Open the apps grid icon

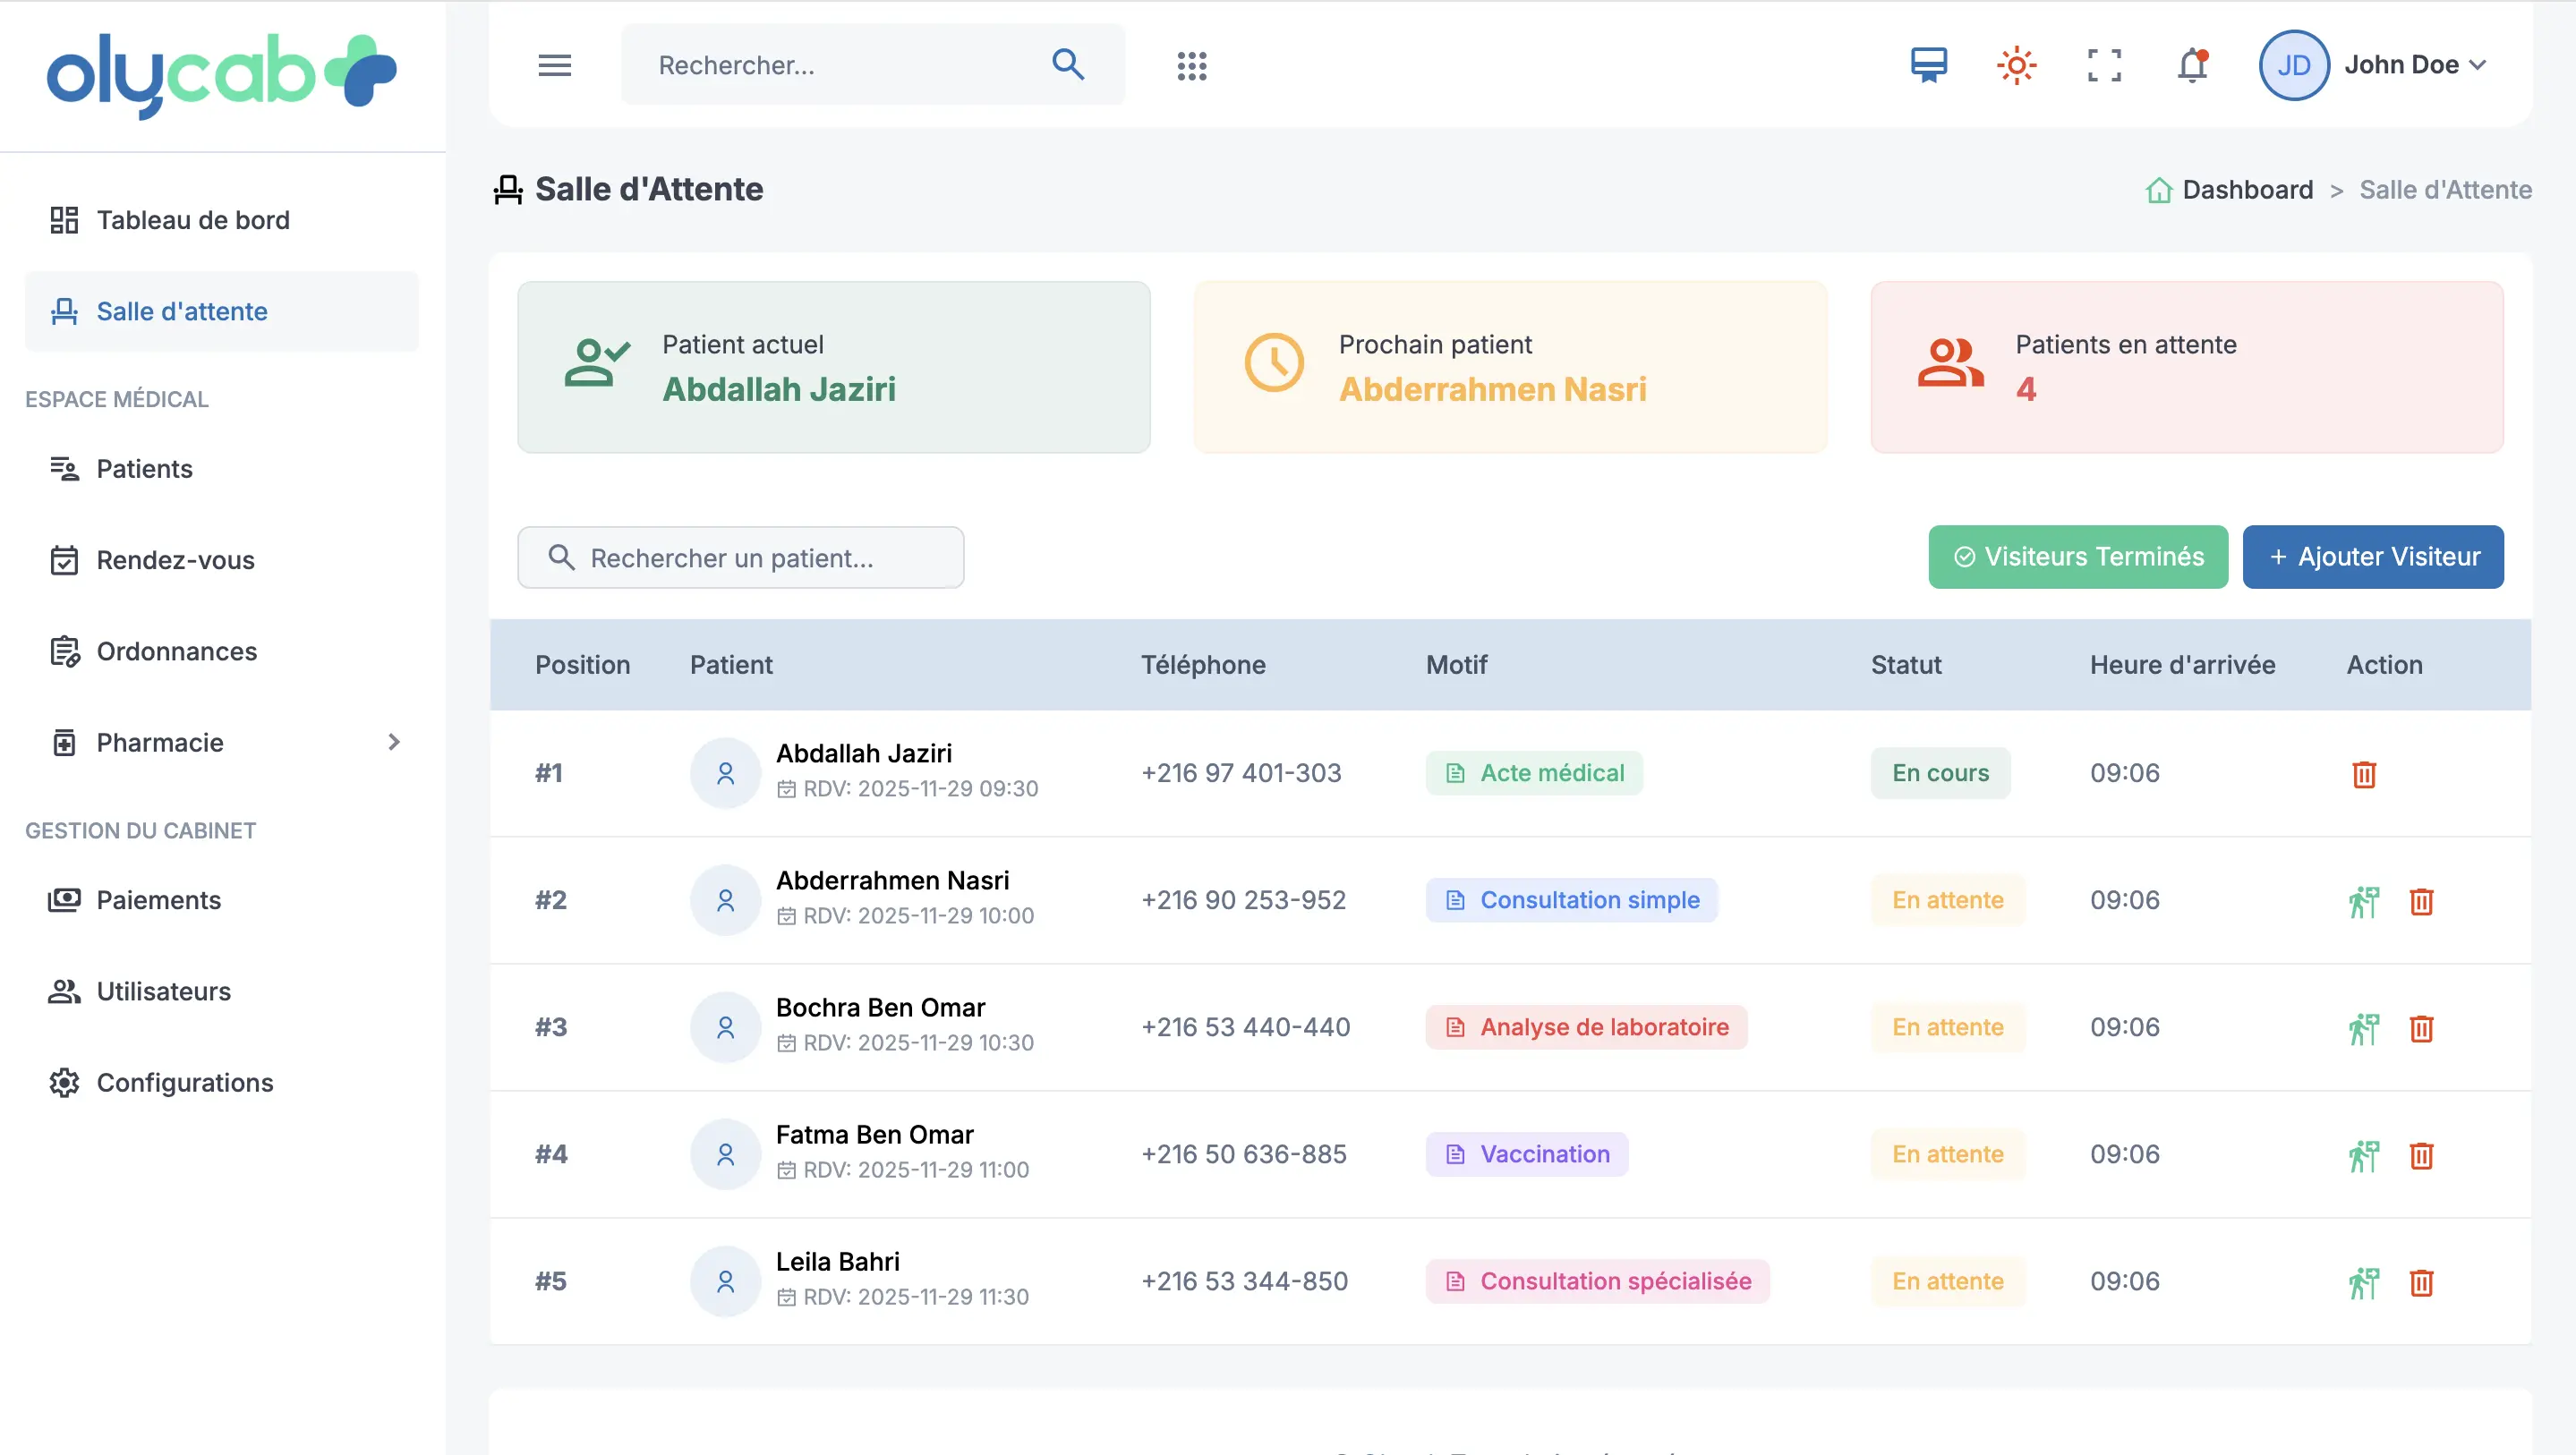pos(1191,66)
